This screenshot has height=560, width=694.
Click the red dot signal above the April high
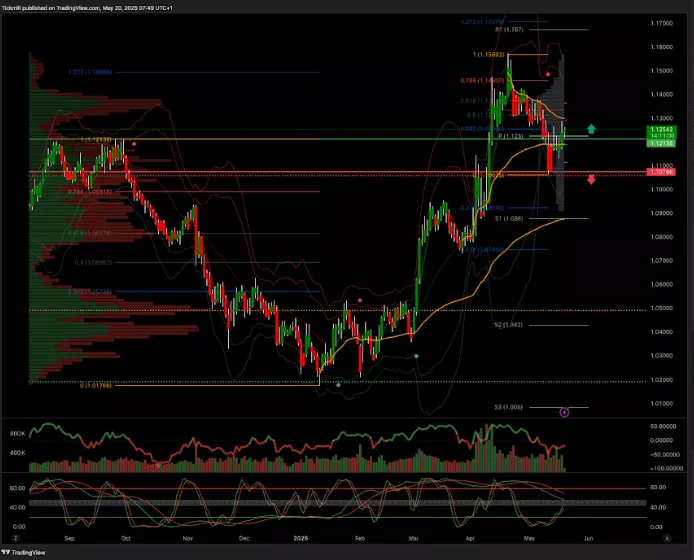pyautogui.click(x=547, y=74)
